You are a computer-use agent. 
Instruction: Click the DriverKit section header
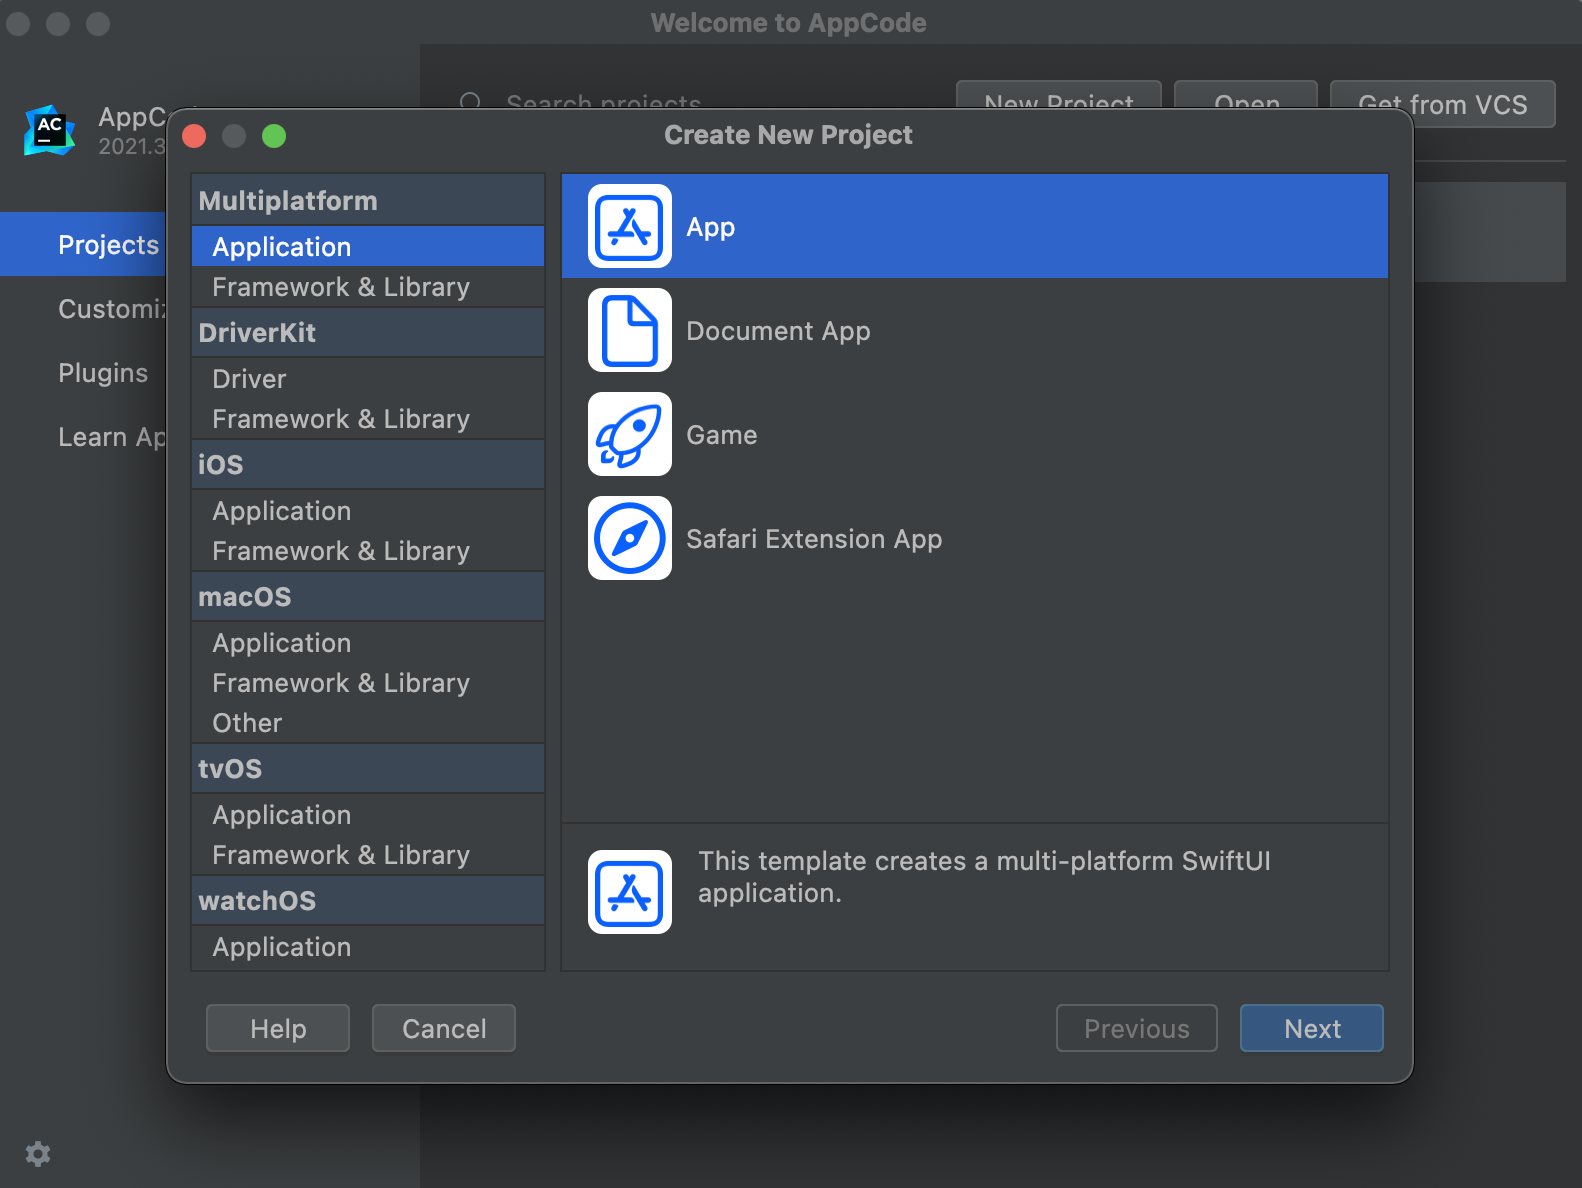(x=368, y=332)
